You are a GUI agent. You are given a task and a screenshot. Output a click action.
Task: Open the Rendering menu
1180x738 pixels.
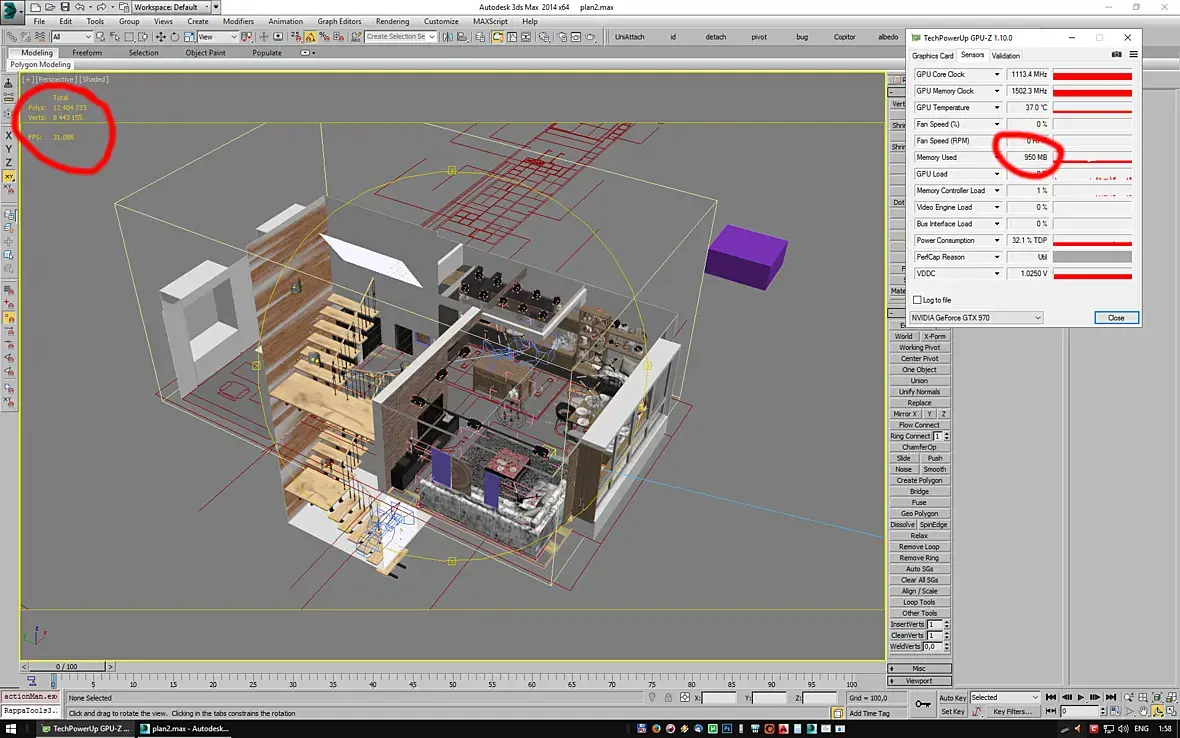point(392,21)
